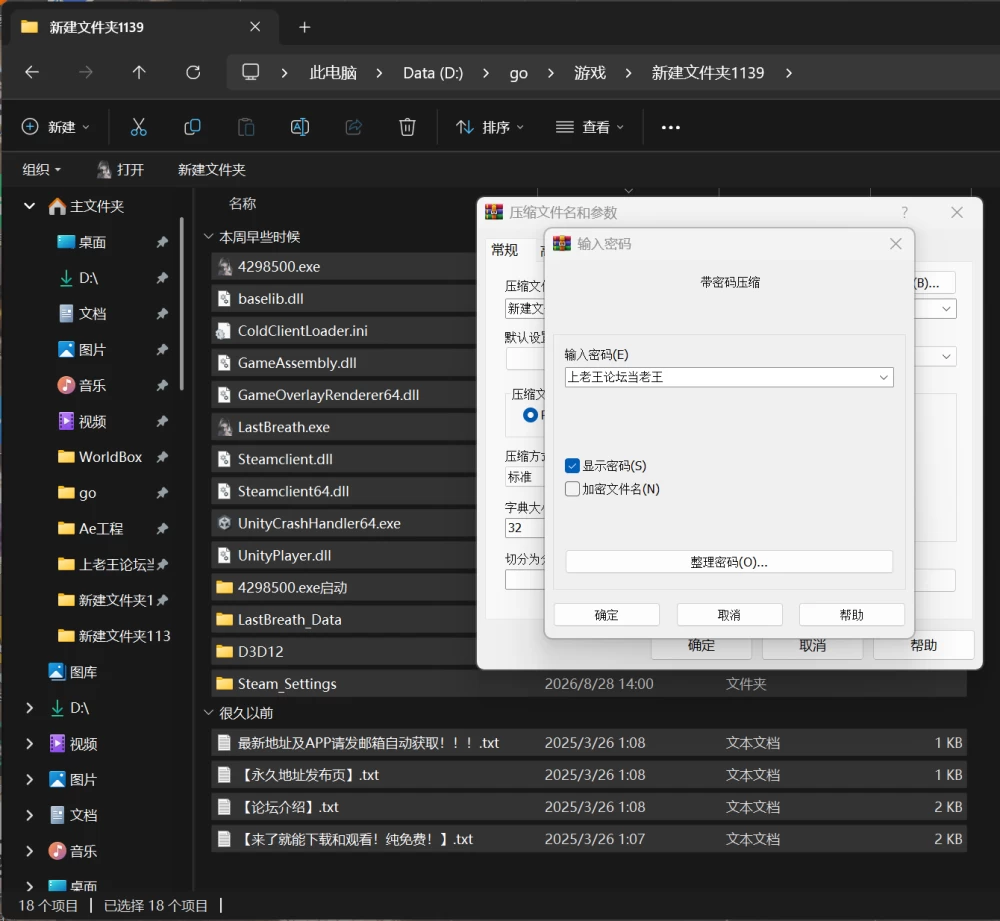This screenshot has width=1000, height=921.
Task: Click the Paste clipboard icon
Action: (x=246, y=127)
